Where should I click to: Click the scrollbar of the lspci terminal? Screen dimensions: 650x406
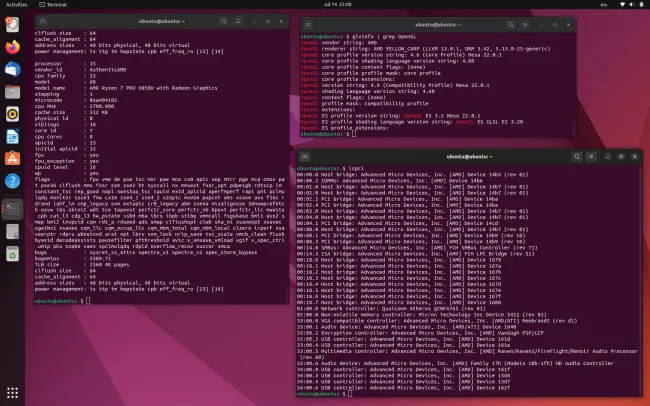tap(640, 280)
